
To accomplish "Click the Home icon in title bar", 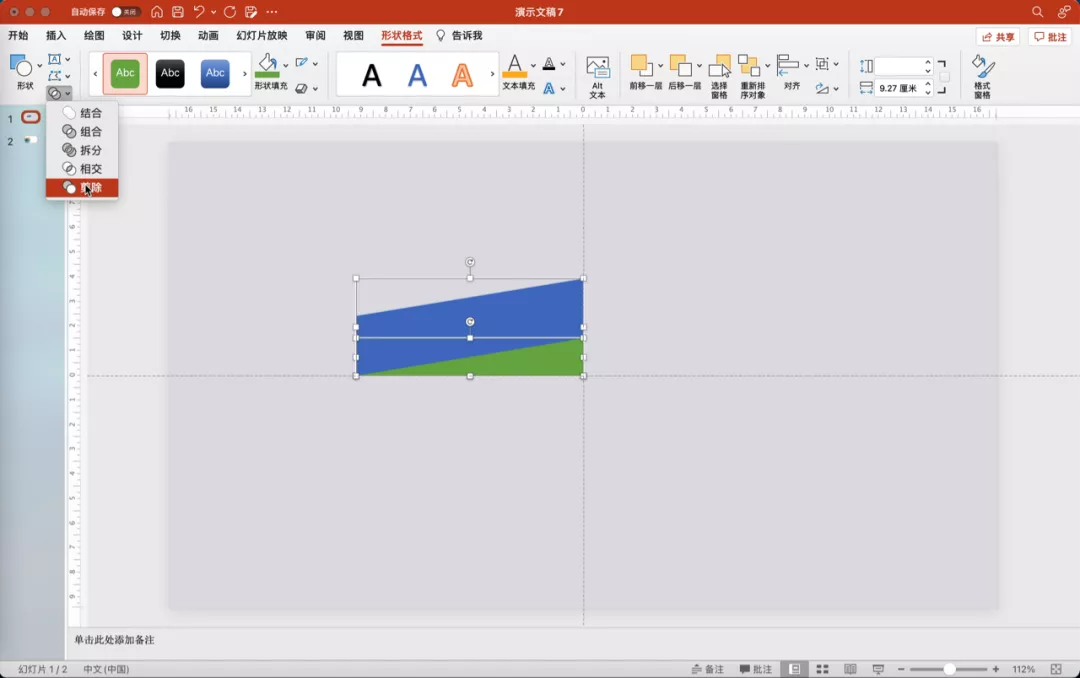I will (x=157, y=12).
